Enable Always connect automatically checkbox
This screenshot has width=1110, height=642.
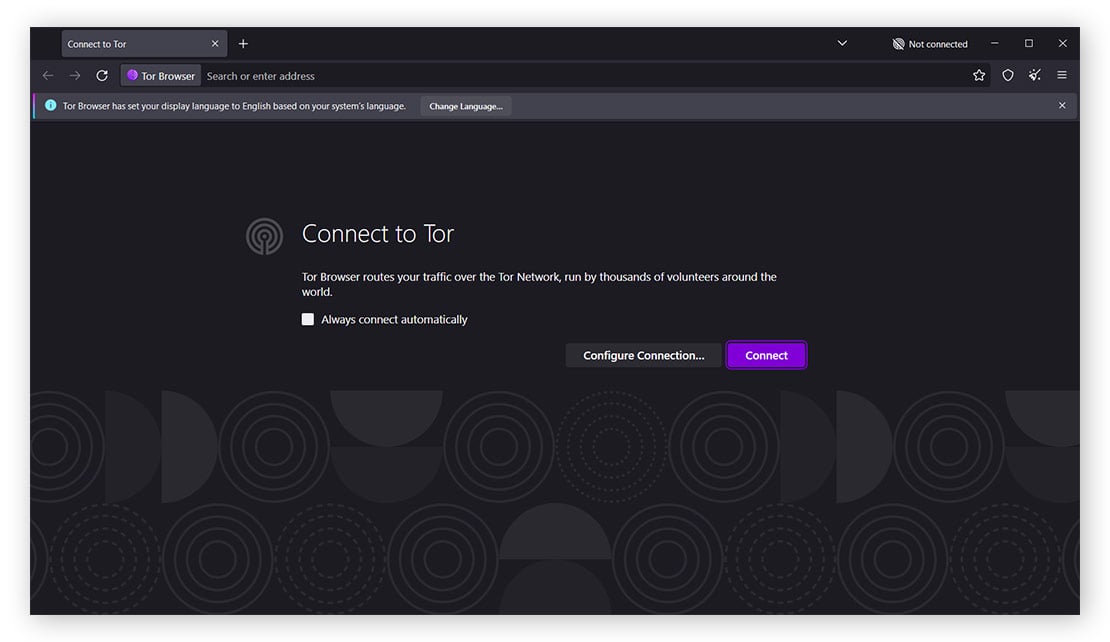[308, 320]
